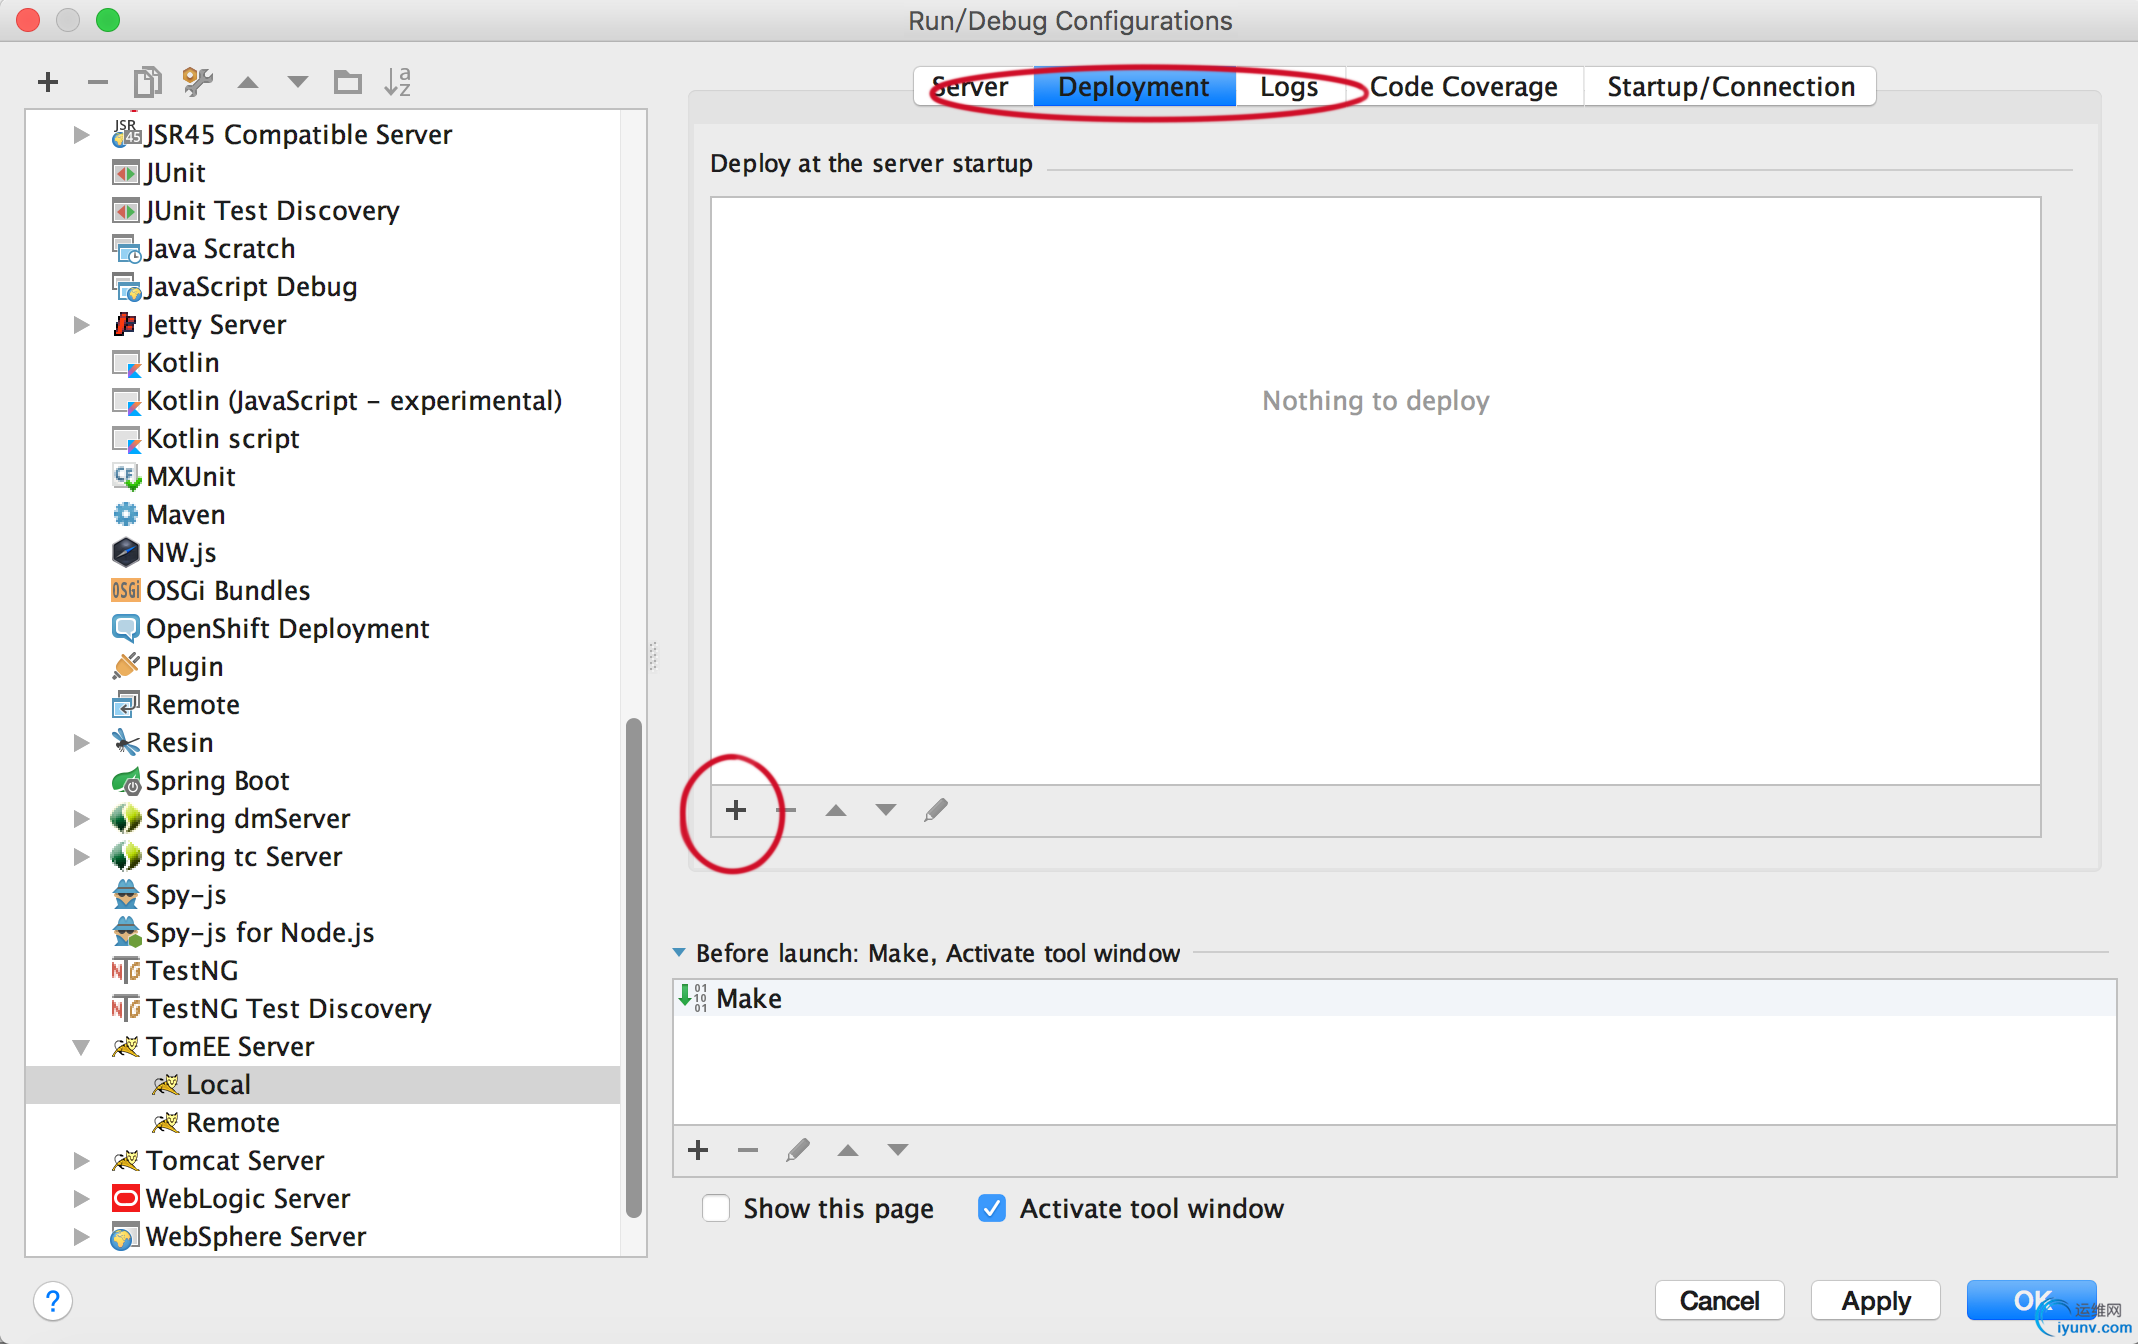Expand Tomcat Server node

[x=82, y=1160]
